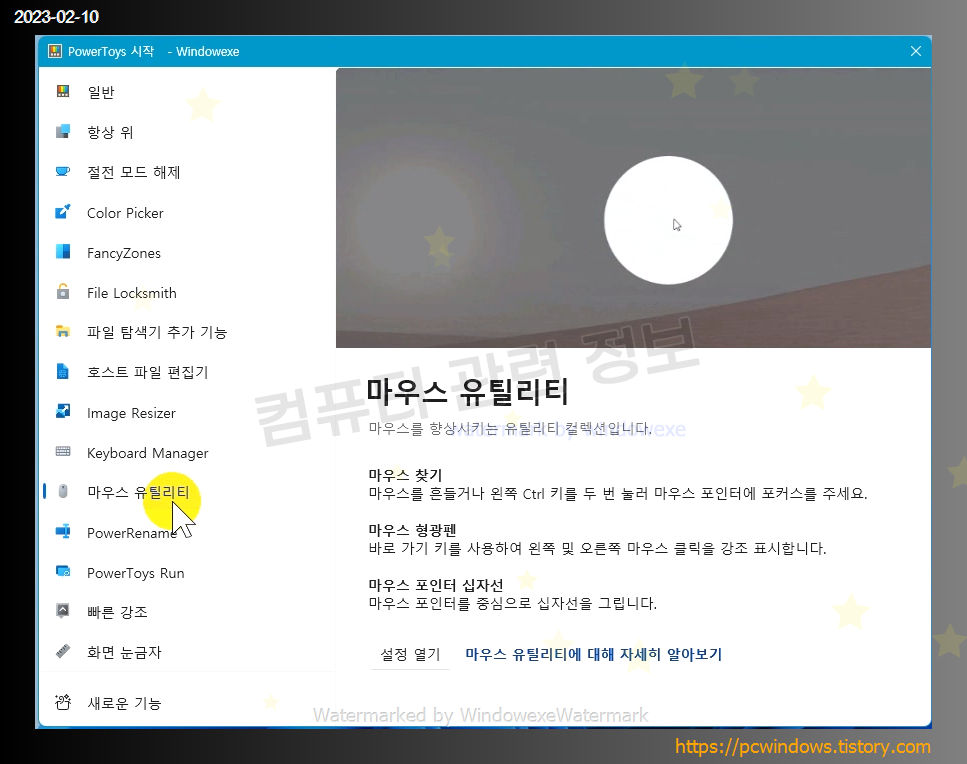Open File Locksmith from the sidebar
The width and height of the screenshot is (967, 764).
pos(187,293)
